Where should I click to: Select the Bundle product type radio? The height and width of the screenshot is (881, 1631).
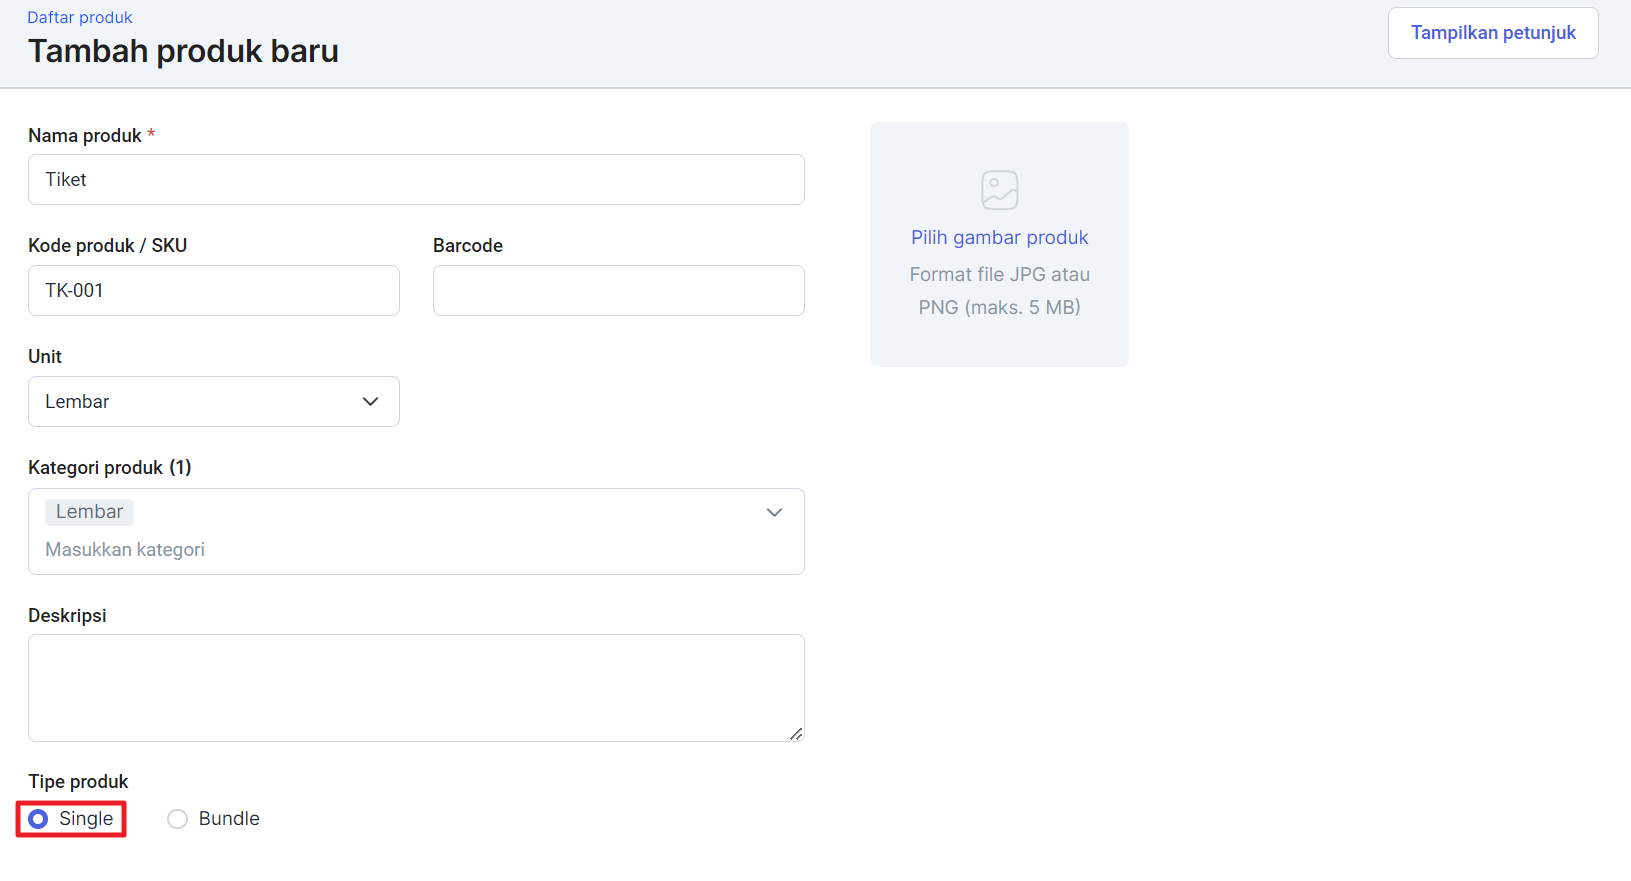[x=178, y=819]
